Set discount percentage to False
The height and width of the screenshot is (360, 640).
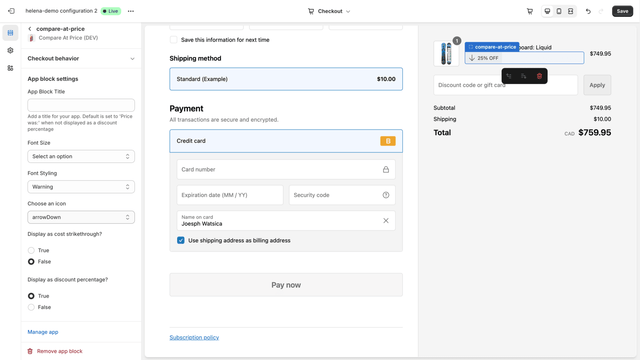pyautogui.click(x=31, y=307)
